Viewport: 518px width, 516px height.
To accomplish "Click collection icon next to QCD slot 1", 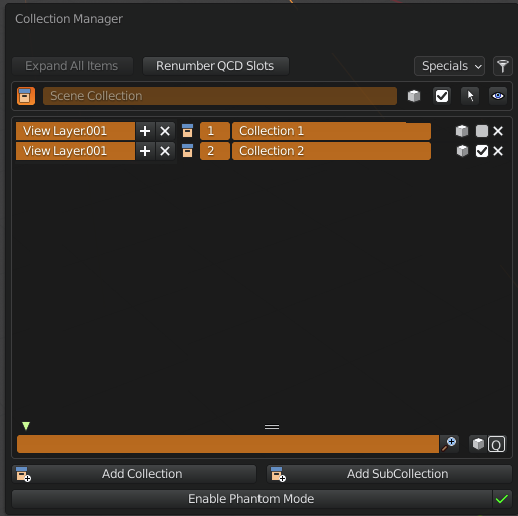I will [x=187, y=131].
